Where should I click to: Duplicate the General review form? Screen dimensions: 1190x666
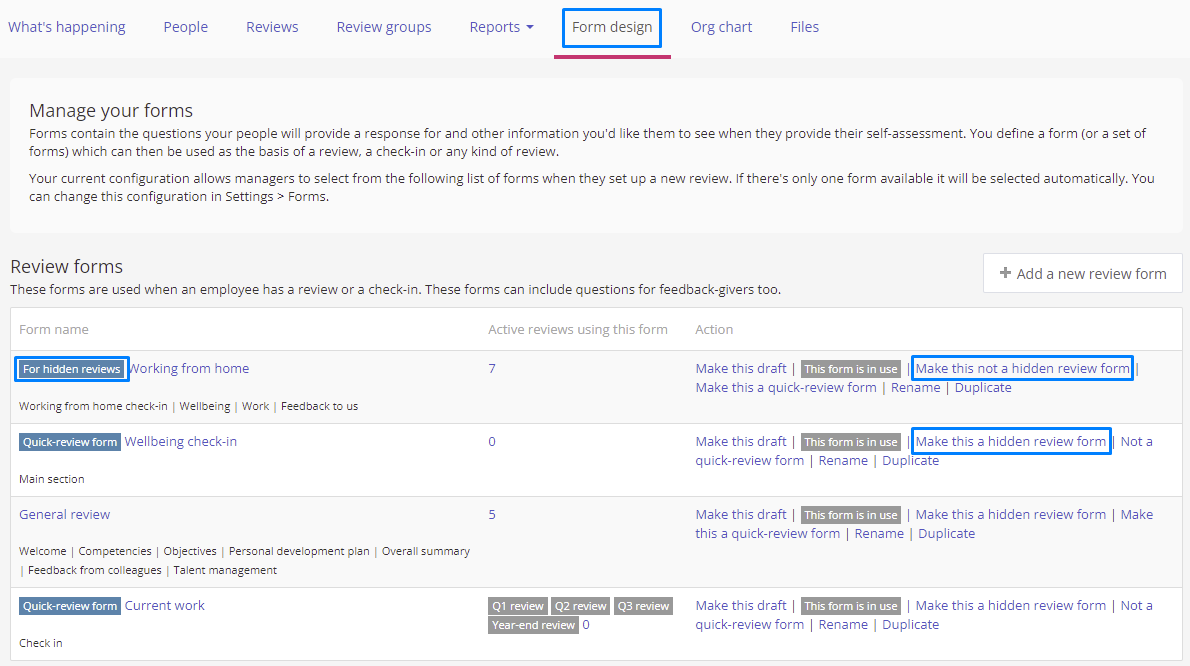946,533
